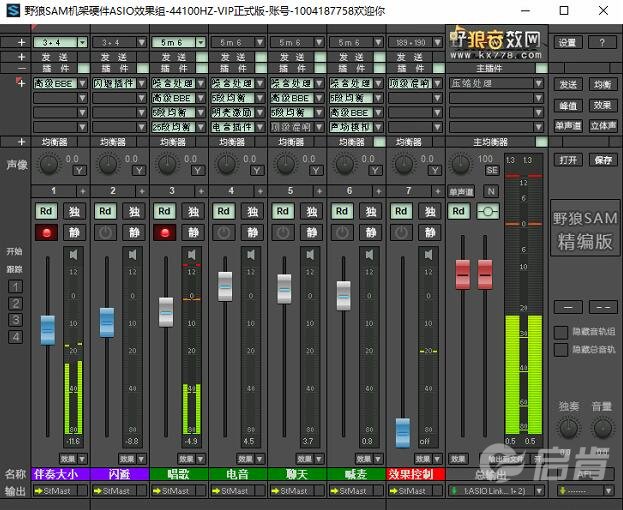Viewport: 623px width, 510px height.
Task: Open the 3+4 input dropdown on channel 1
Action: tap(83, 42)
